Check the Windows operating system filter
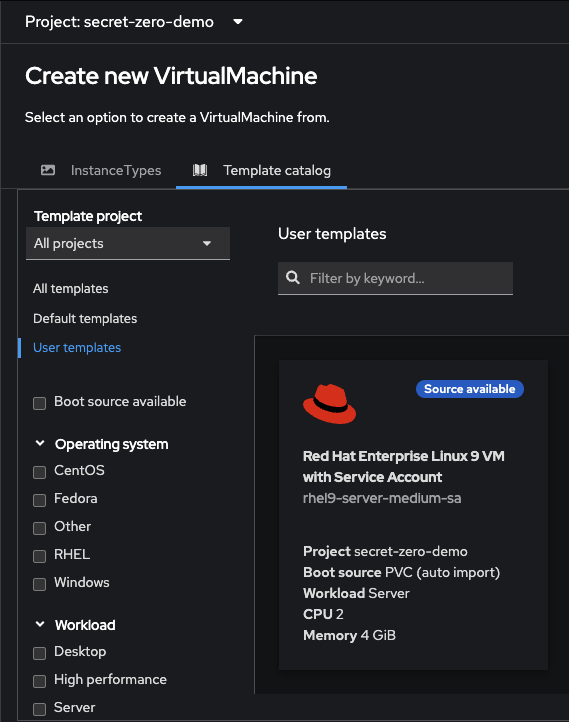This screenshot has height=722, width=569. click(x=40, y=584)
